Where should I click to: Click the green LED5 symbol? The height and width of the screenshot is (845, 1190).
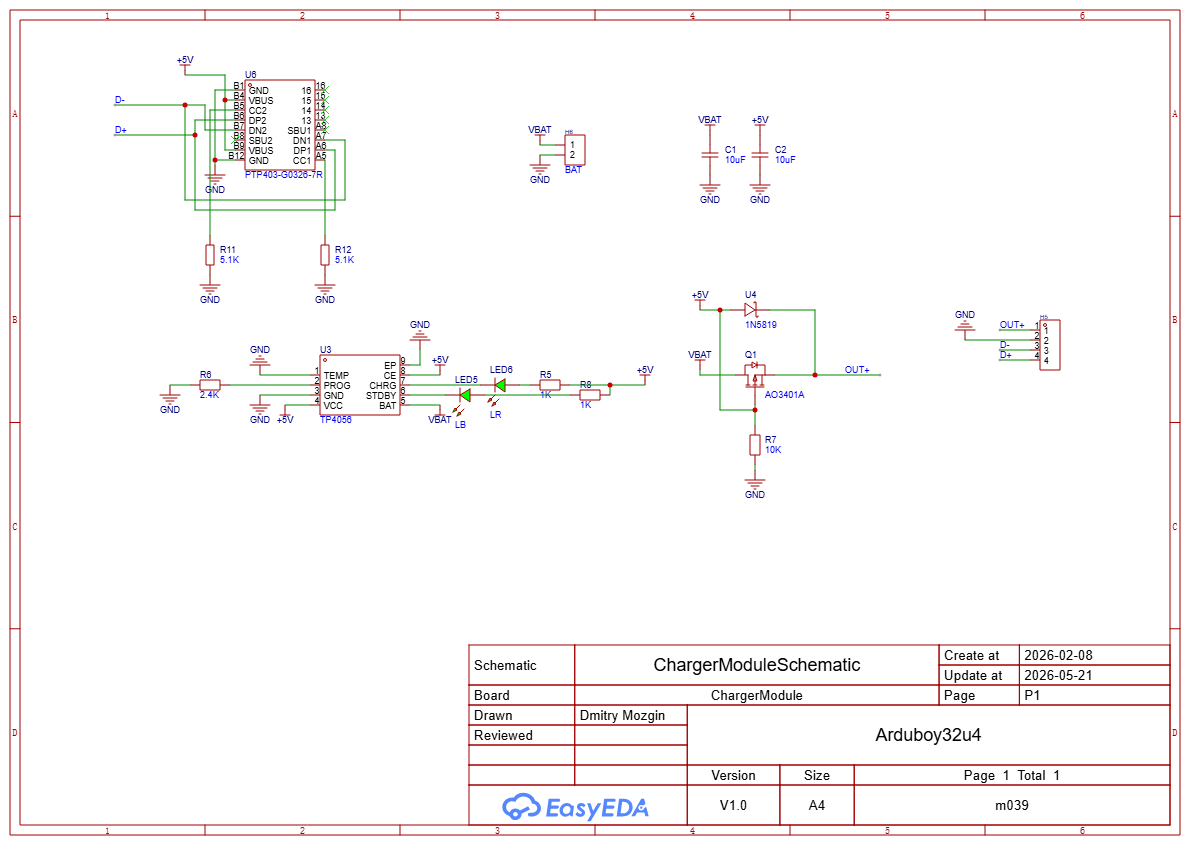[x=465, y=395]
